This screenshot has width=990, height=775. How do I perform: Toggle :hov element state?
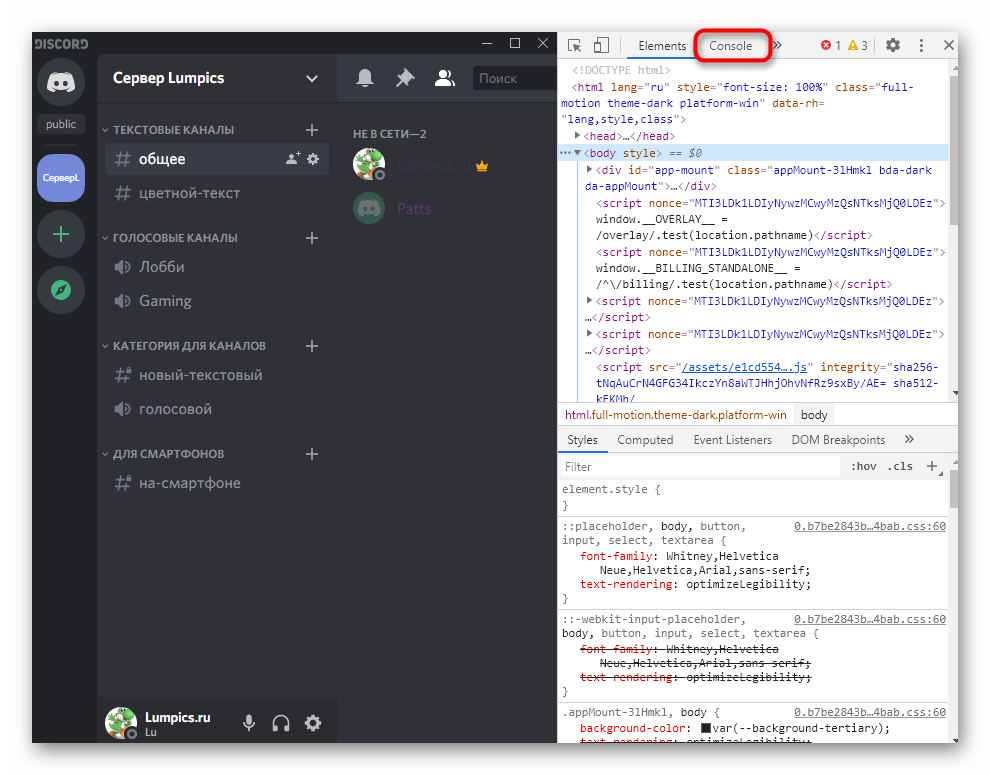[x=863, y=467]
